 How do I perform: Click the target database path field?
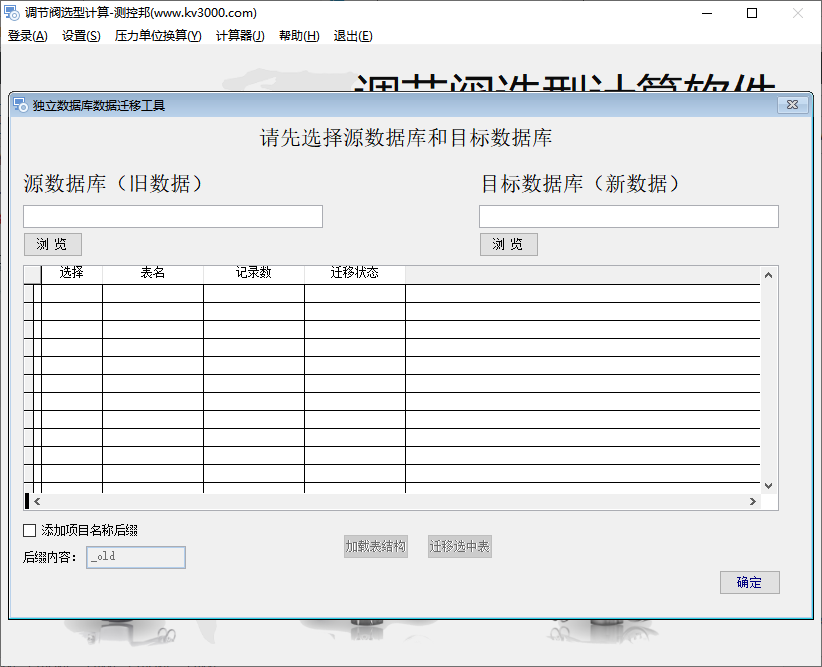[629, 217]
